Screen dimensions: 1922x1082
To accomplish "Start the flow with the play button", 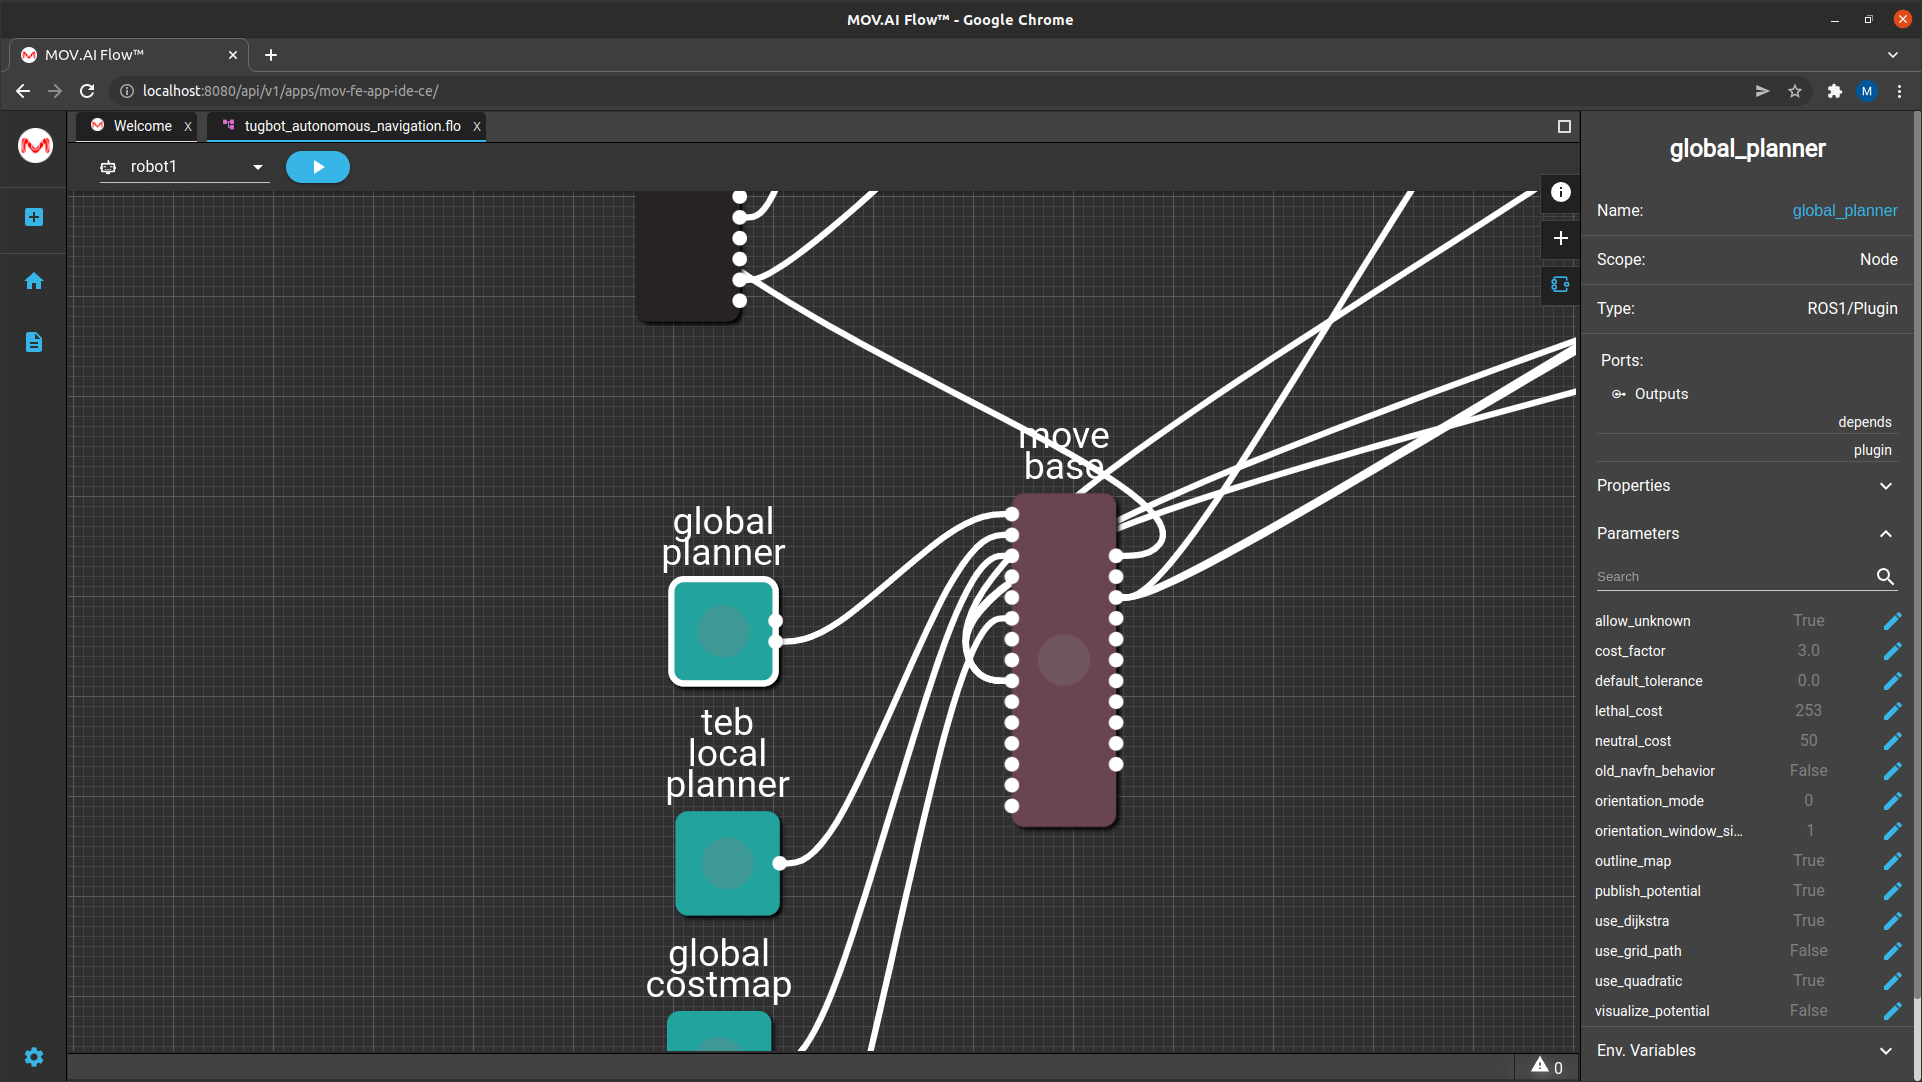I will click(317, 167).
